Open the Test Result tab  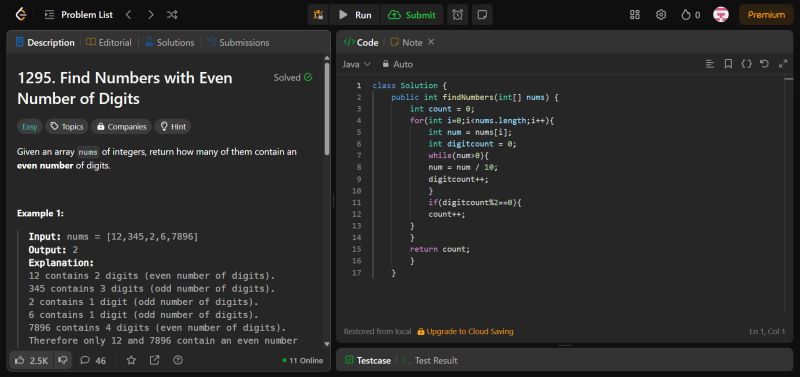(x=430, y=360)
